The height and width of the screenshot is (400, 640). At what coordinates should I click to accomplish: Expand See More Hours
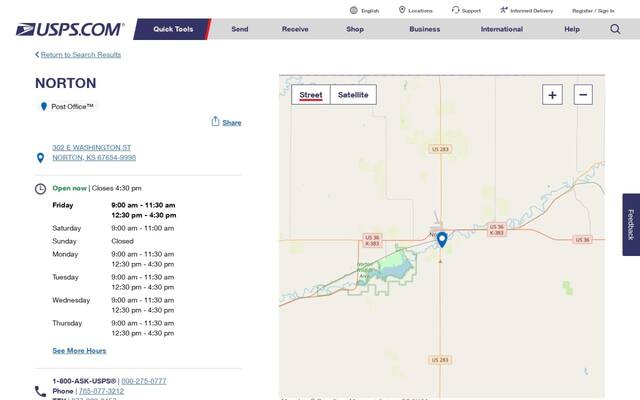(x=79, y=351)
